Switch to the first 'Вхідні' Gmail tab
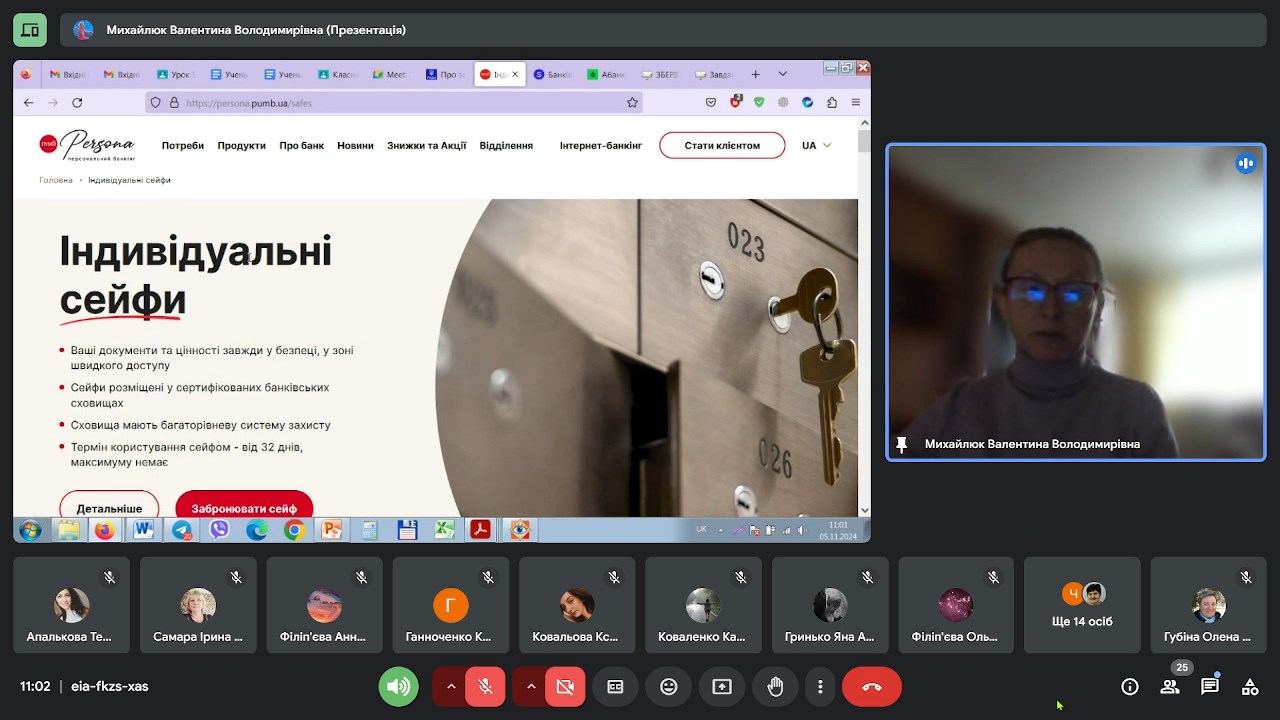This screenshot has width=1280, height=720. coord(67,74)
